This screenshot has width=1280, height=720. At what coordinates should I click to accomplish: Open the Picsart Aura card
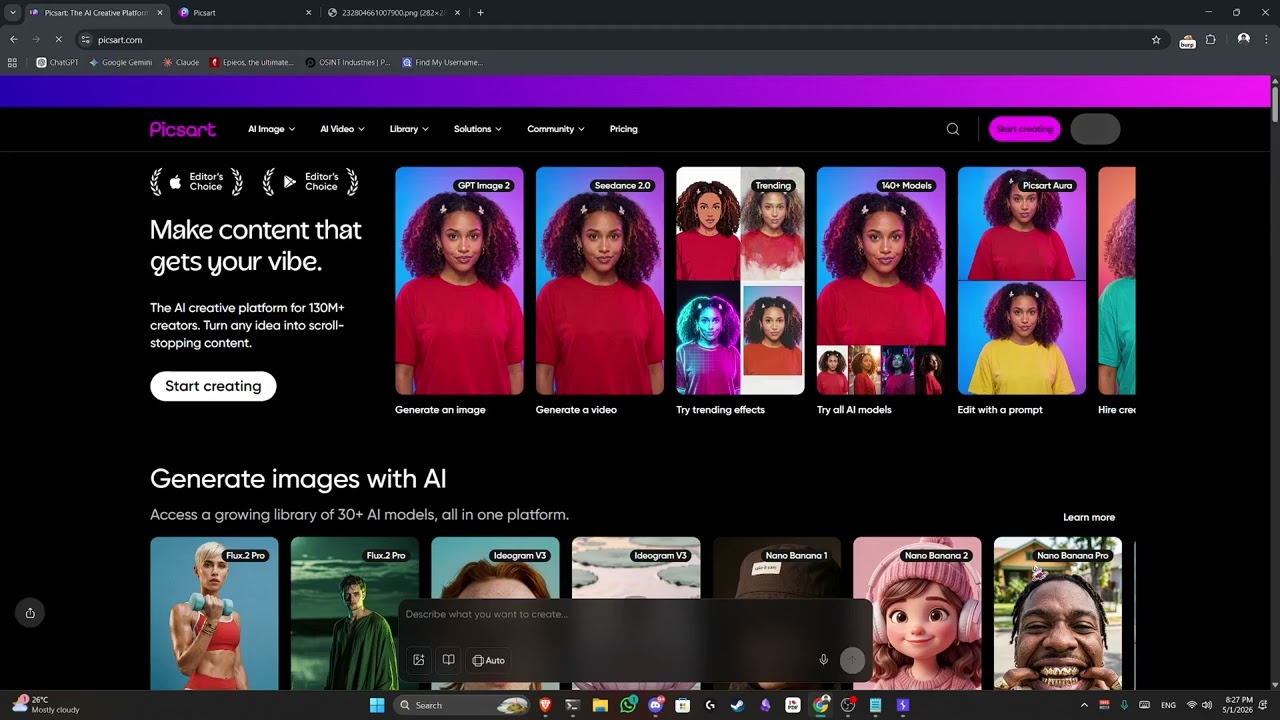(x=1022, y=281)
